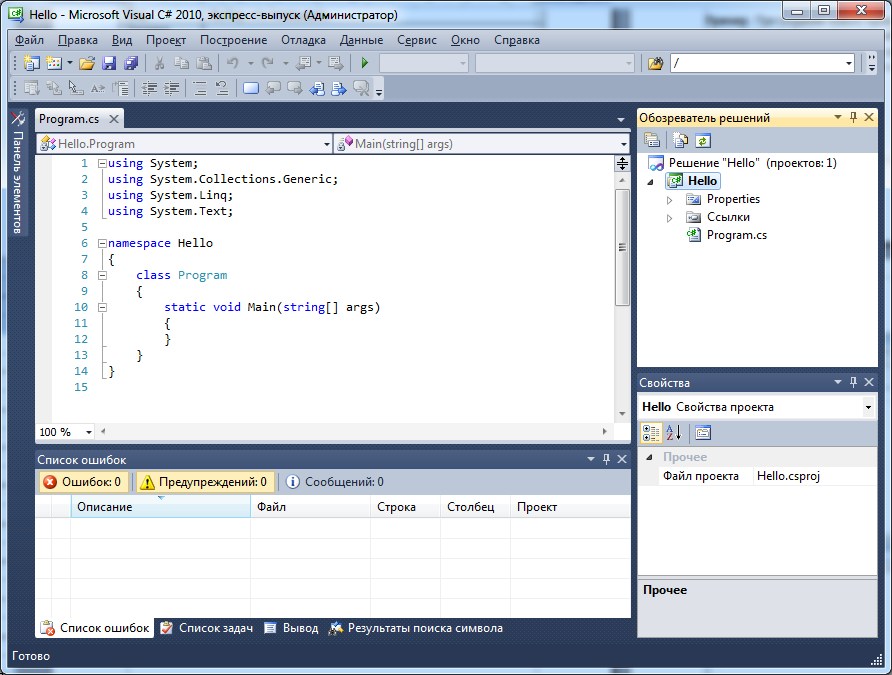Toggle the Errors: 0 filter button
This screenshot has height=675, width=892.
(x=84, y=482)
